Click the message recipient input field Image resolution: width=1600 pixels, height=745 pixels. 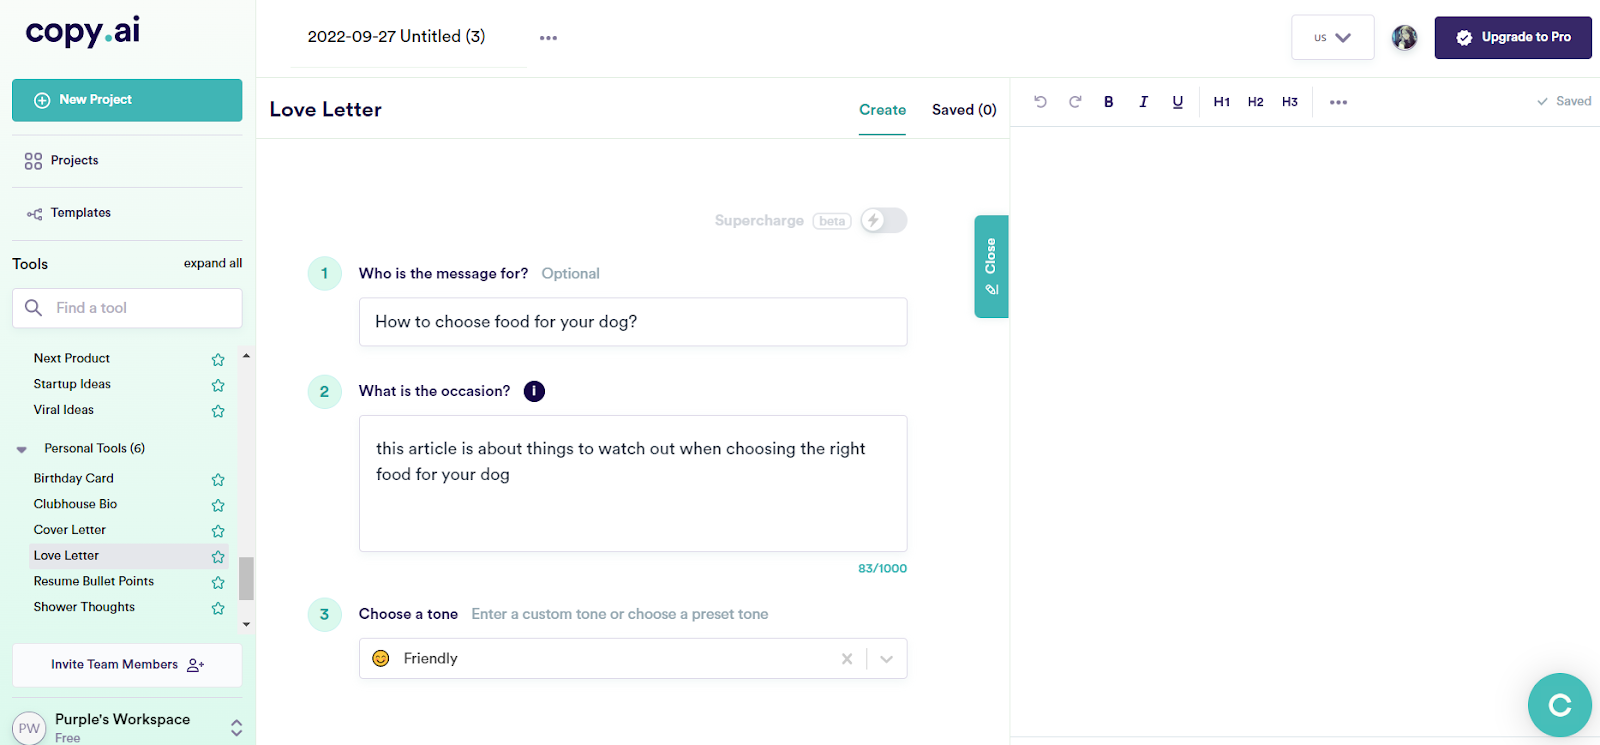point(633,322)
